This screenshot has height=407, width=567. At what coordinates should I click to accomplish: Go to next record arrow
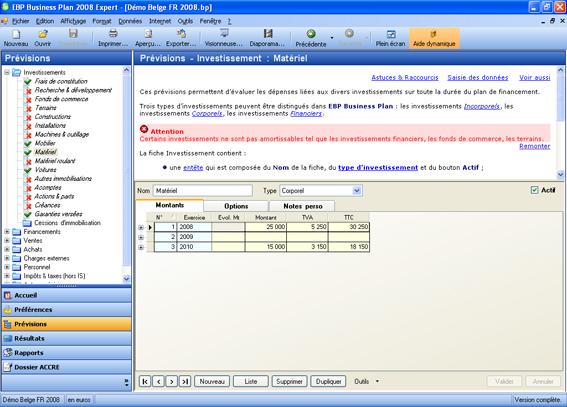[172, 381]
